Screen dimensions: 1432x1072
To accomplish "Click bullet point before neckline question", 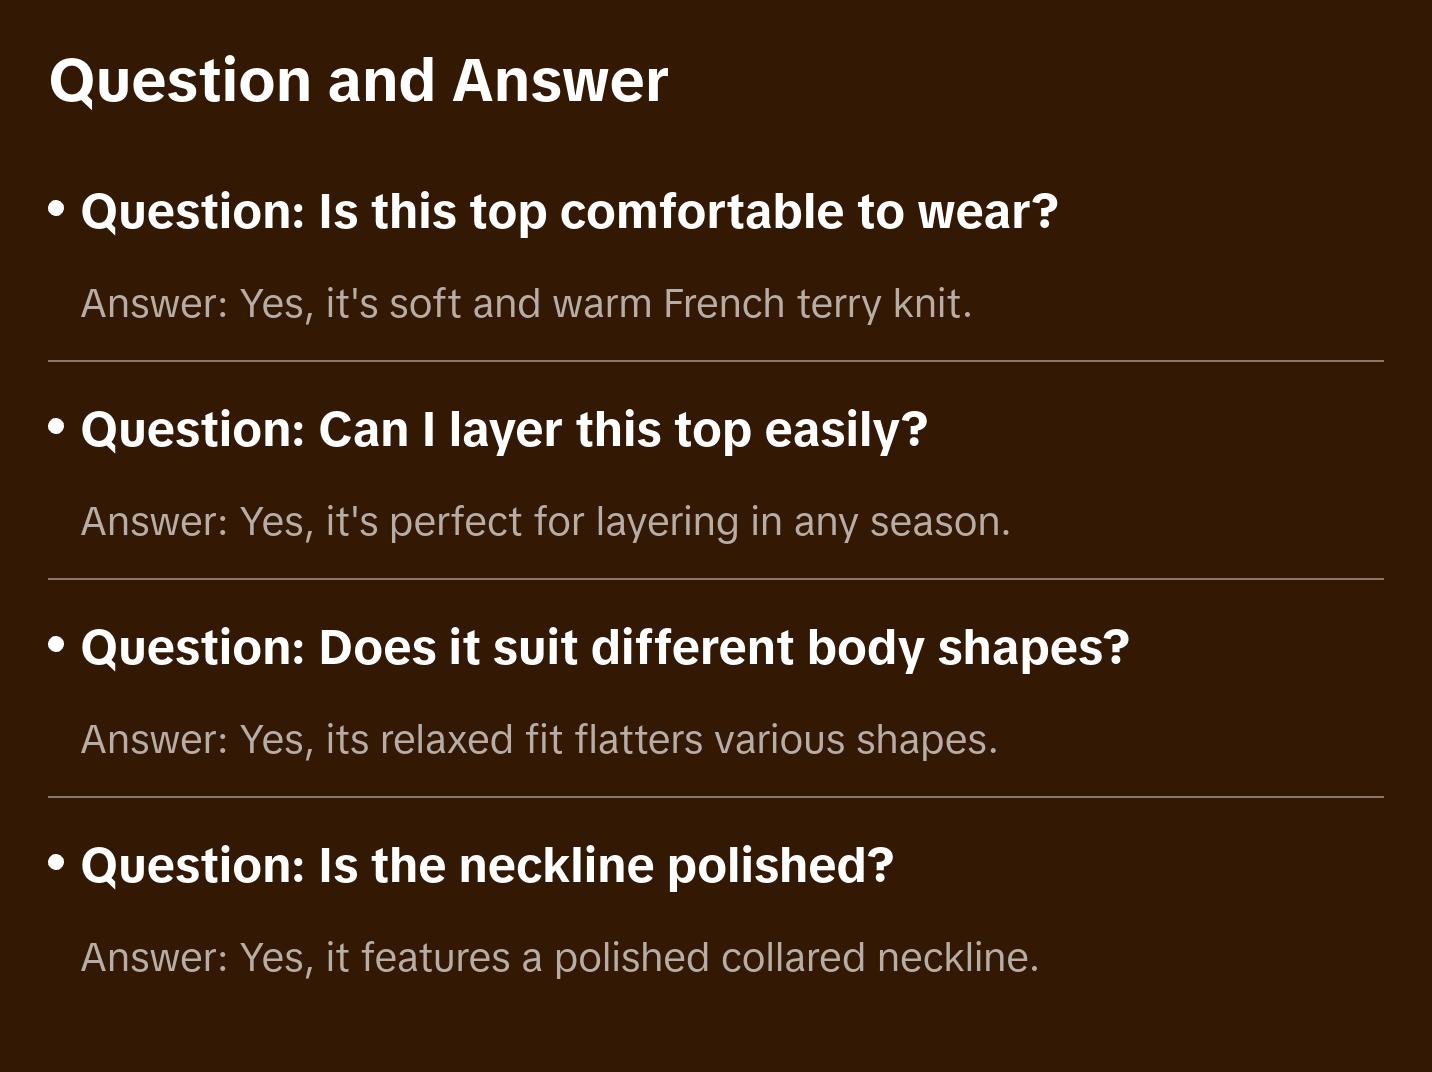I will point(57,862).
